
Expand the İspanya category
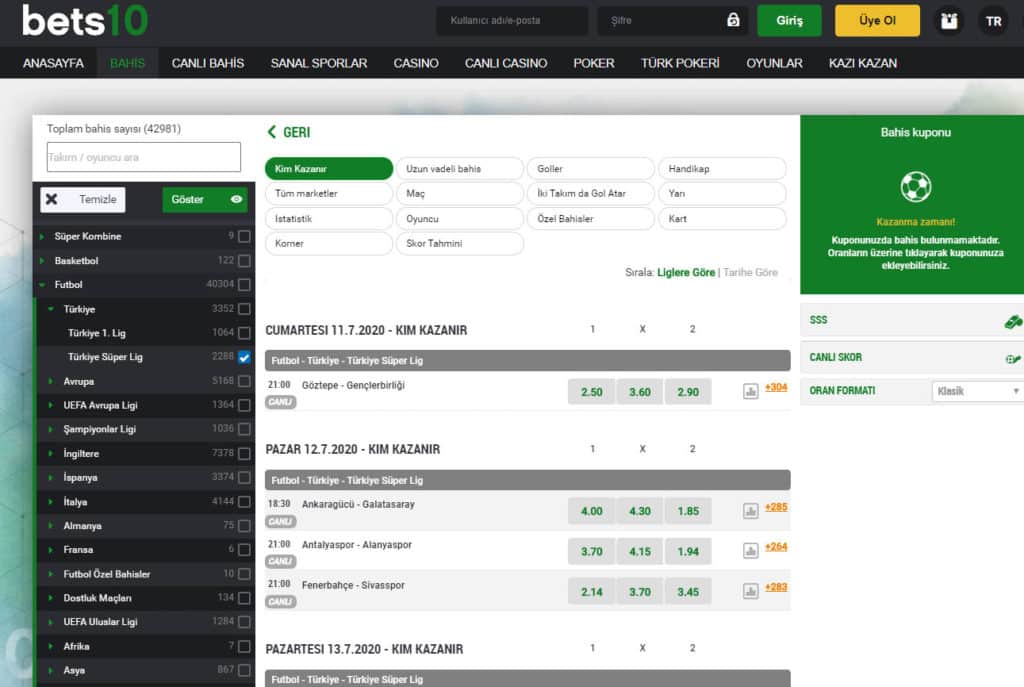coord(51,477)
